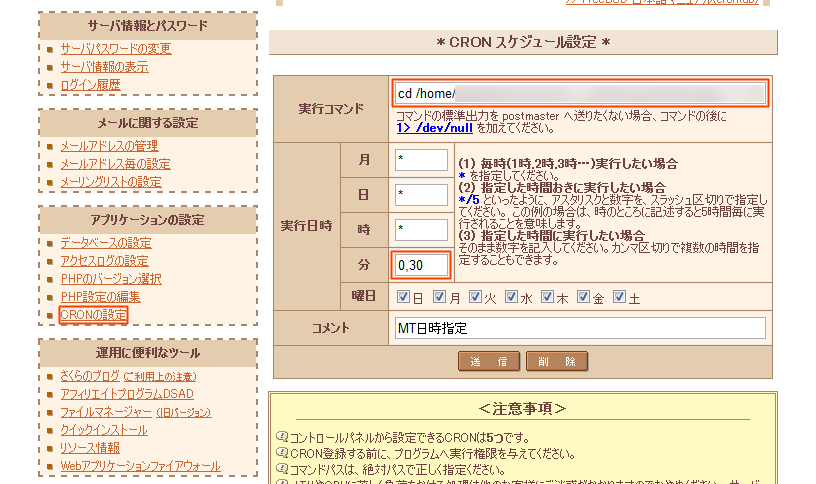Open クイックインストール link
This screenshot has width=816, height=484.
(x=104, y=430)
